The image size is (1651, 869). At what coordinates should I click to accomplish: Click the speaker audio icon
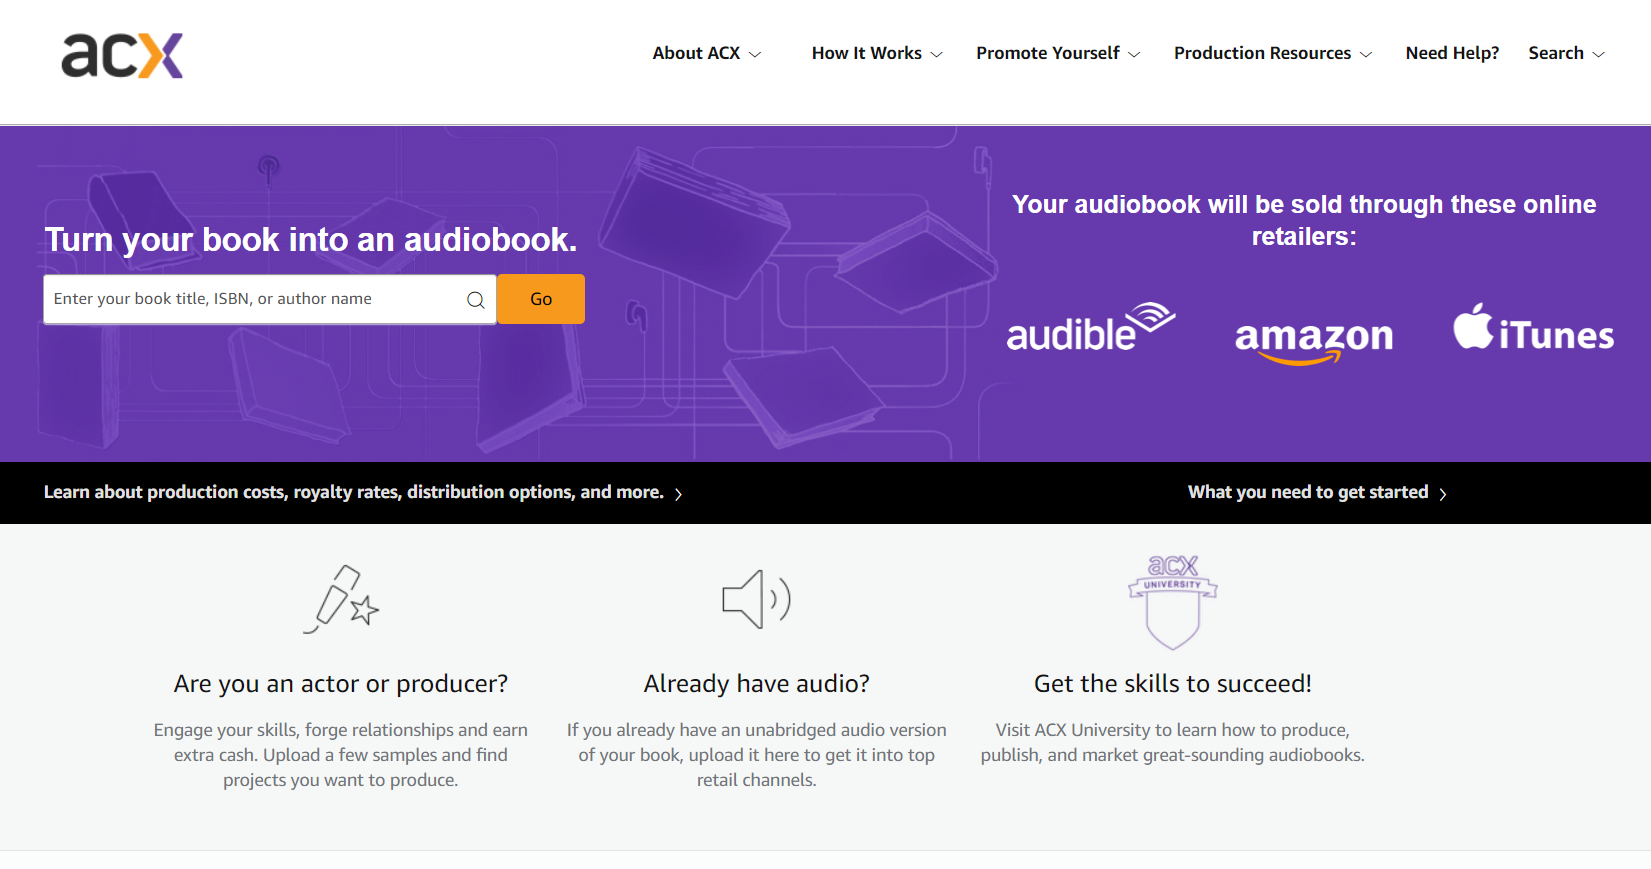point(756,600)
